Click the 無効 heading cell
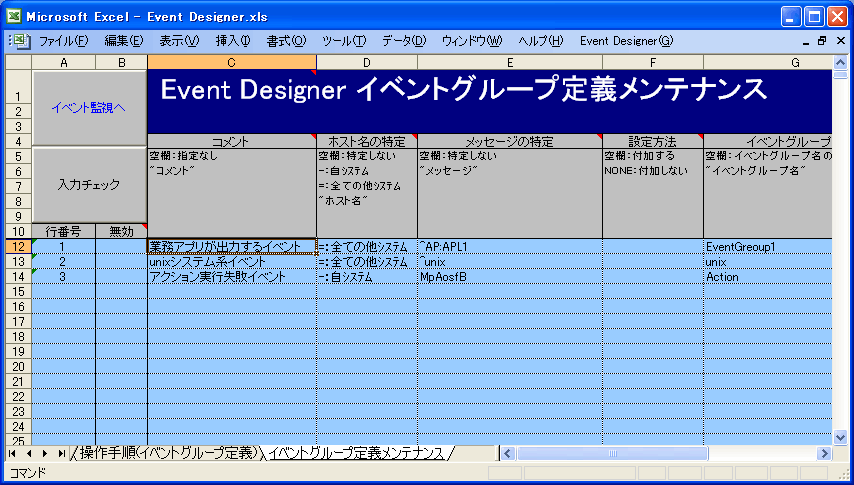Screen dimensions: 854x485 coord(121,231)
